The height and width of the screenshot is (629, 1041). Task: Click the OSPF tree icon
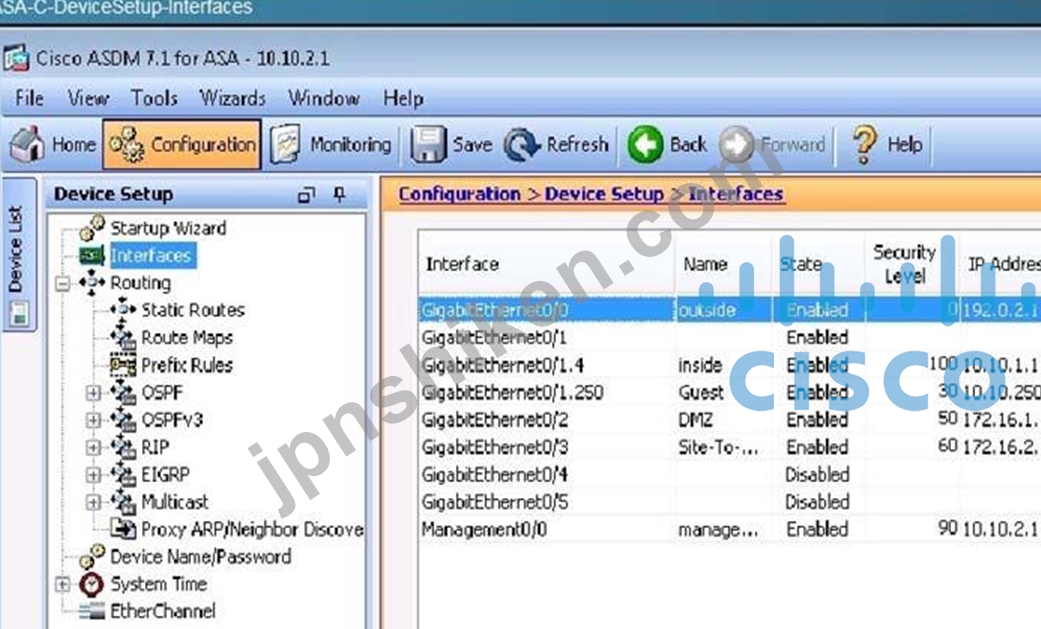[x=123, y=392]
